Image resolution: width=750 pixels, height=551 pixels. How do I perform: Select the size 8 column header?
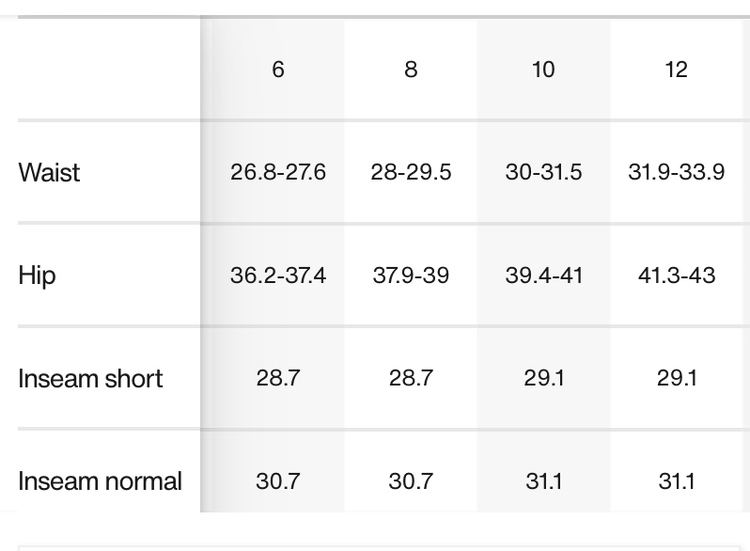pyautogui.click(x=411, y=71)
